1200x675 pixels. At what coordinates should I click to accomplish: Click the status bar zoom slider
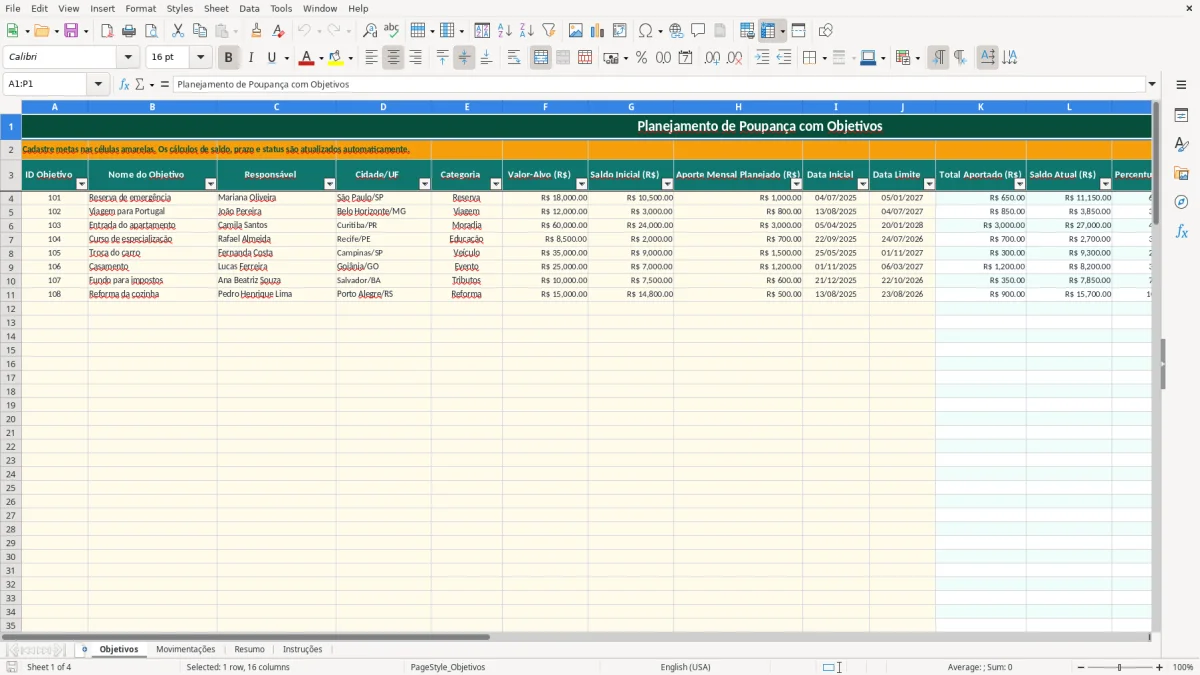tap(1120, 667)
